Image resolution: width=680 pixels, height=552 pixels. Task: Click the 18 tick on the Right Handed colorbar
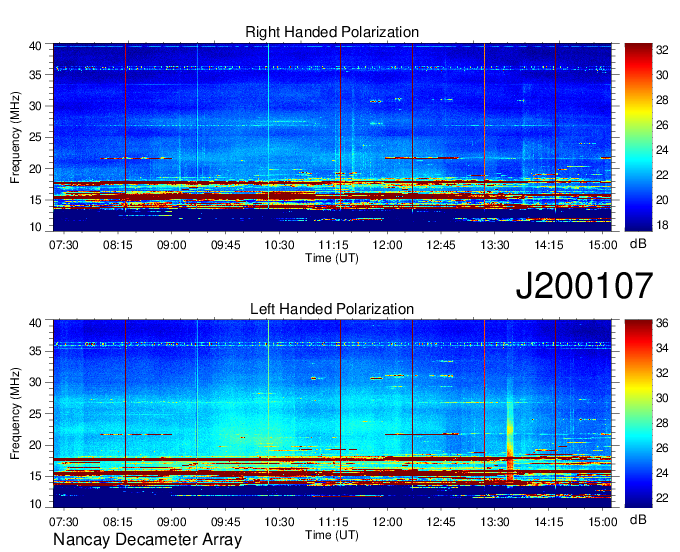tap(662, 225)
